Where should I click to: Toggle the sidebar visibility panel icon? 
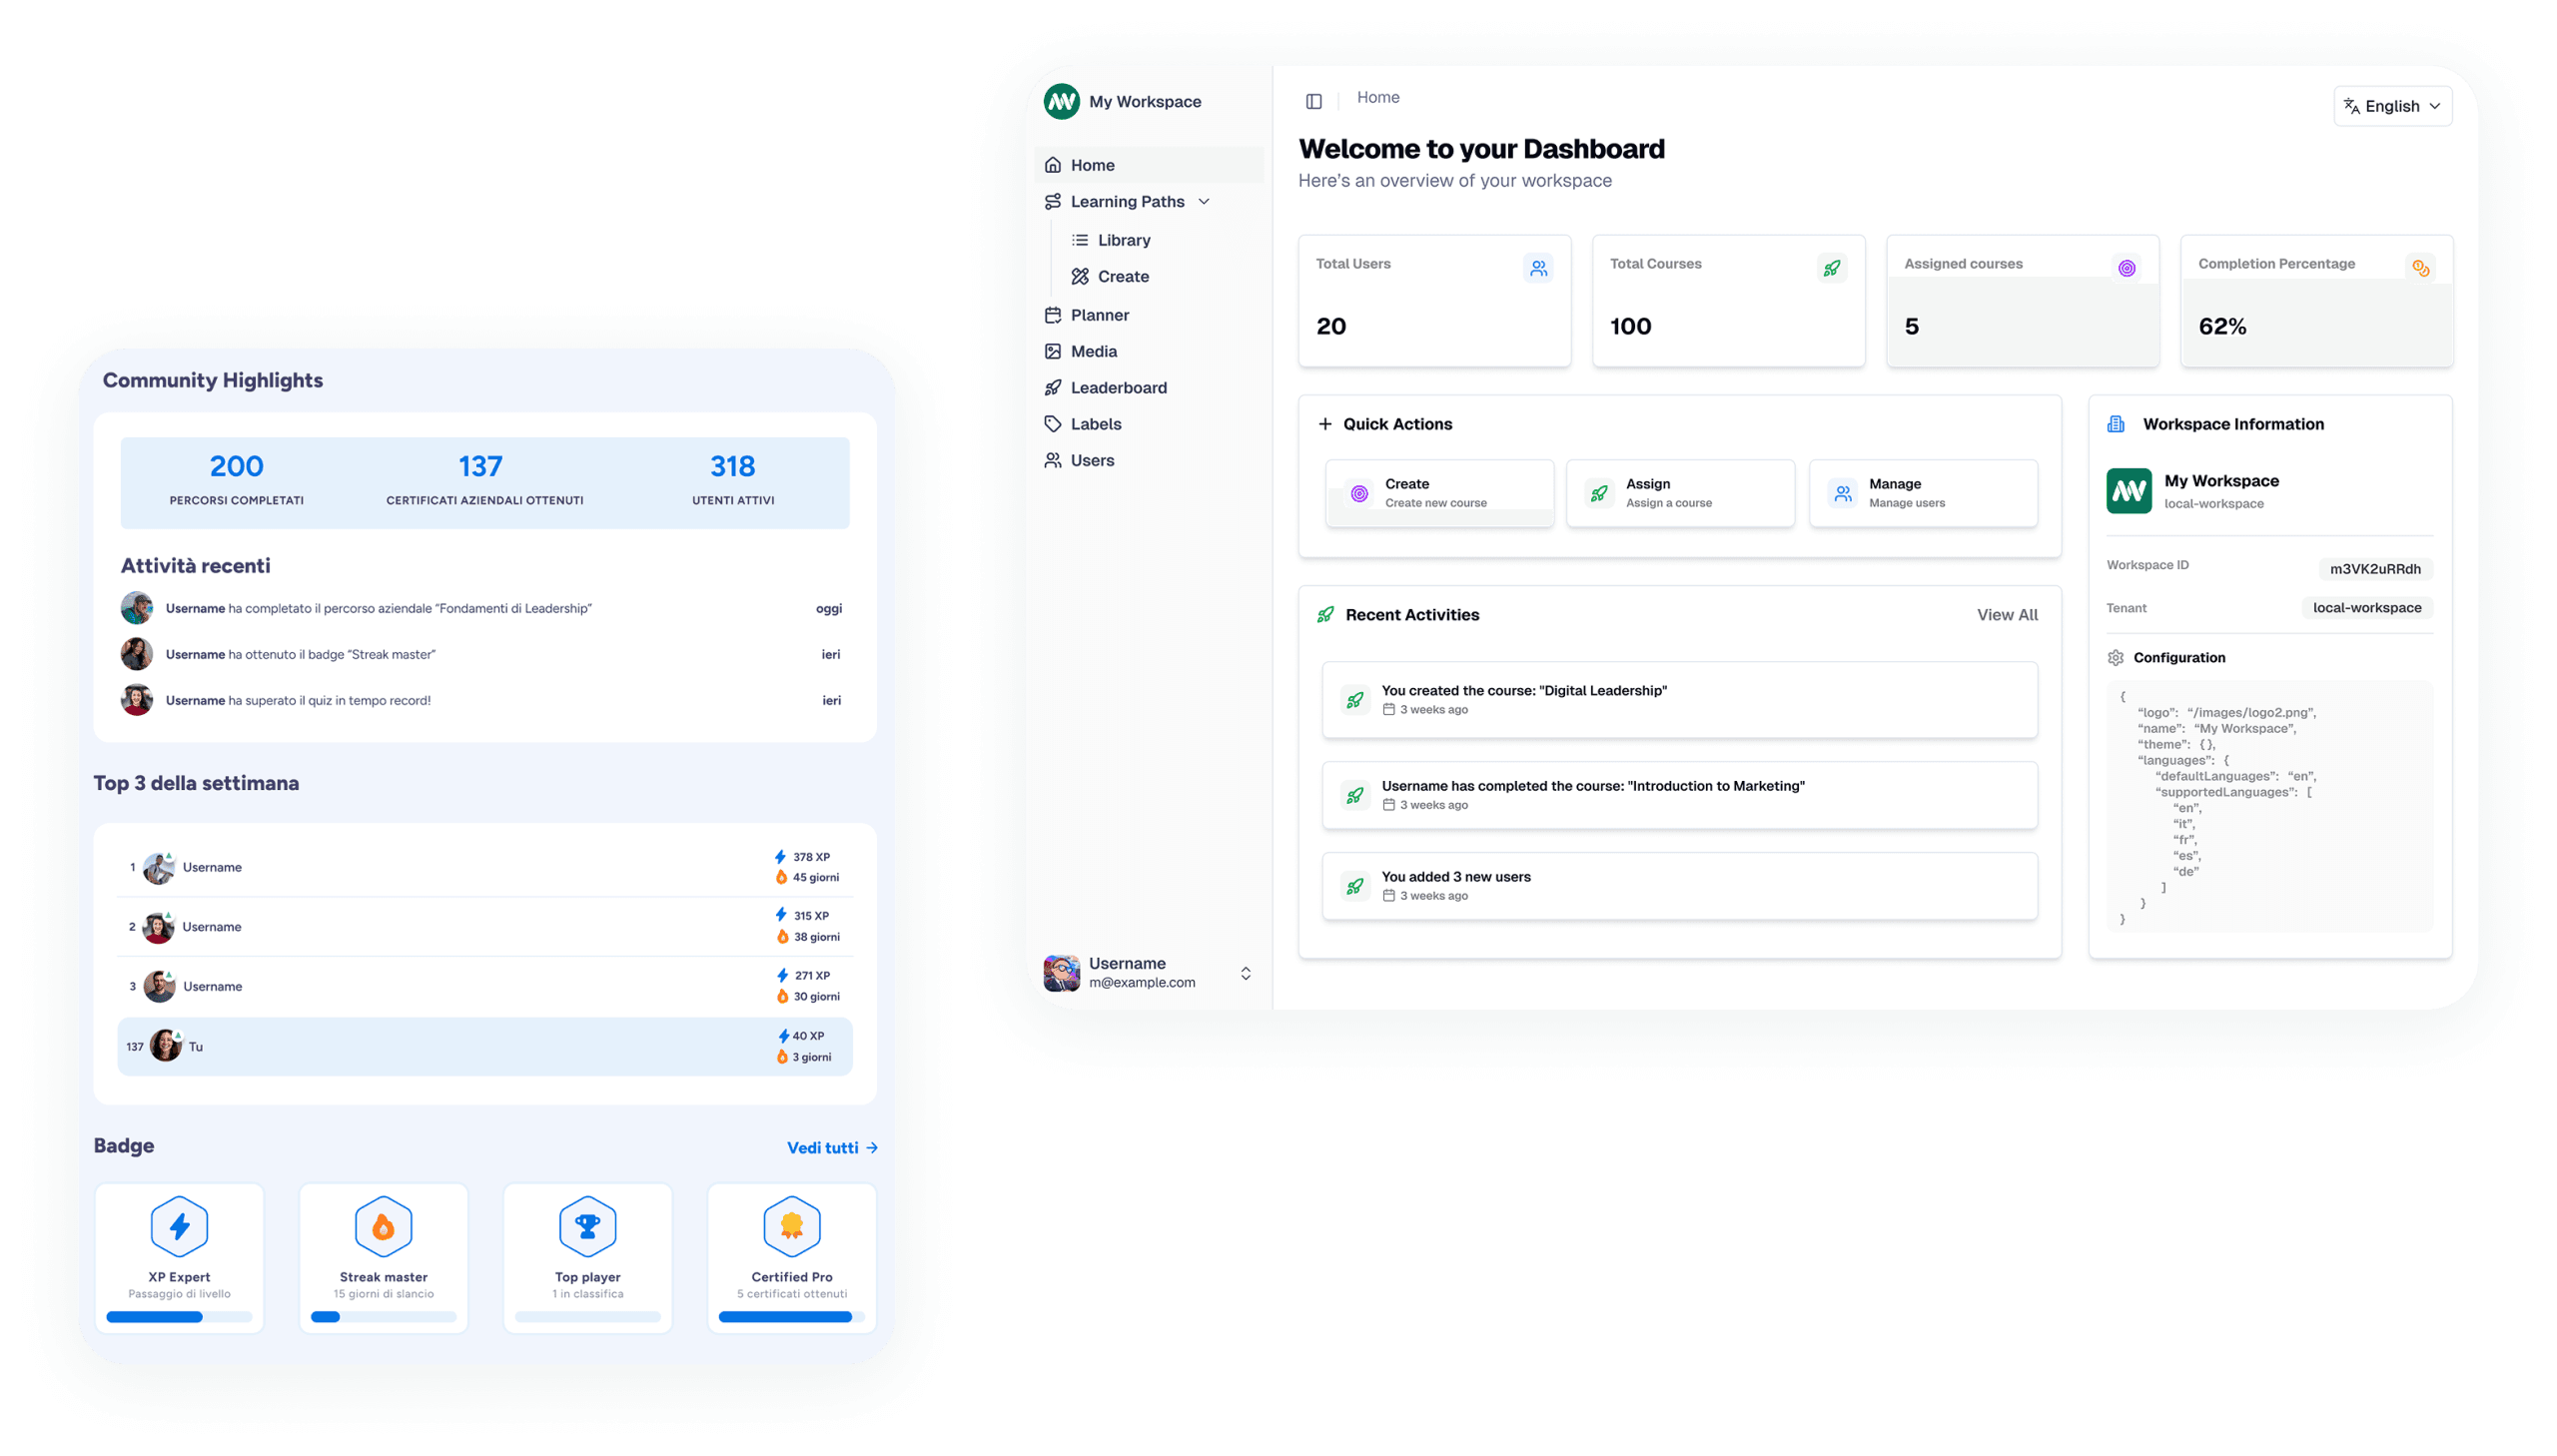[x=1313, y=101]
